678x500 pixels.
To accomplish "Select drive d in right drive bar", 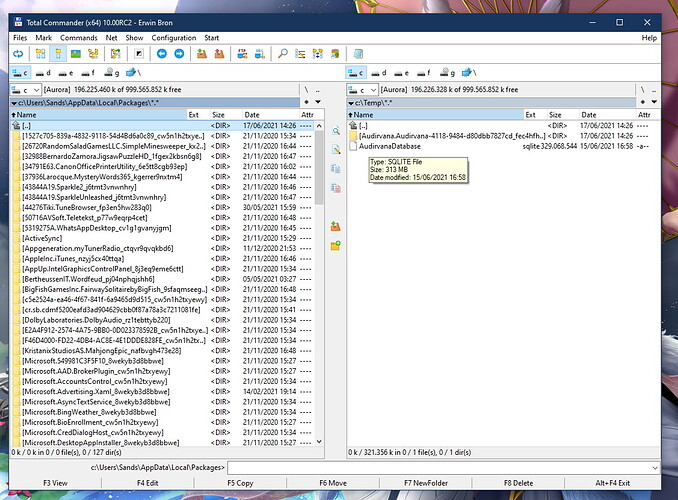I will click(379, 73).
